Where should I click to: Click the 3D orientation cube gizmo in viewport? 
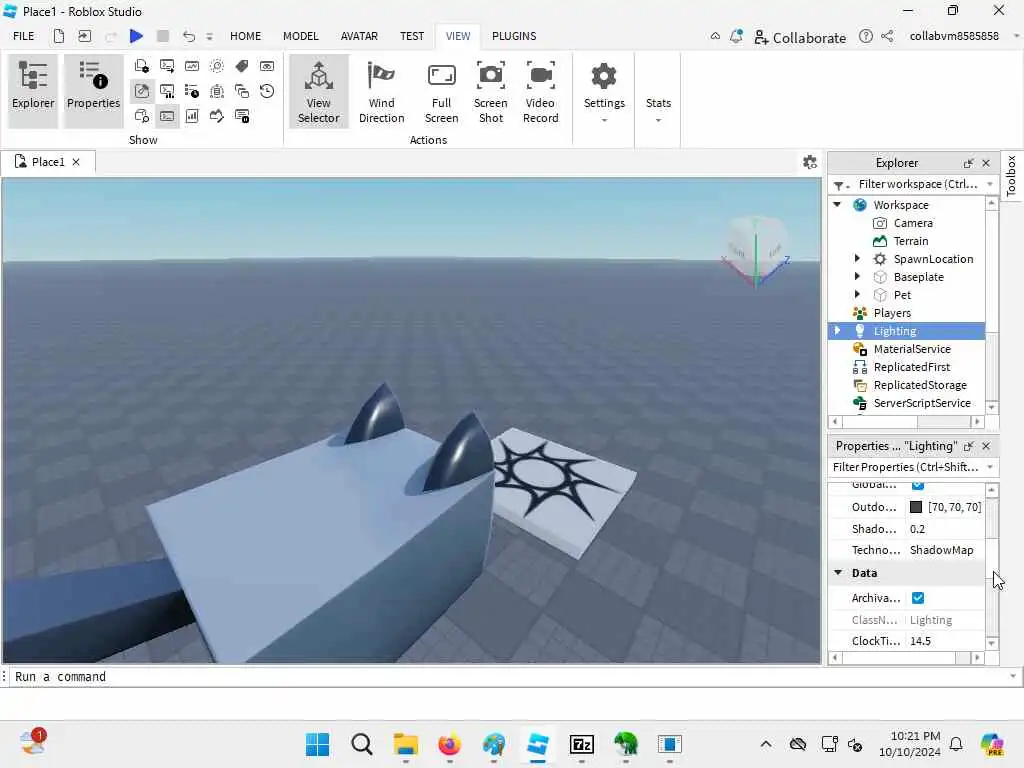[x=756, y=251]
